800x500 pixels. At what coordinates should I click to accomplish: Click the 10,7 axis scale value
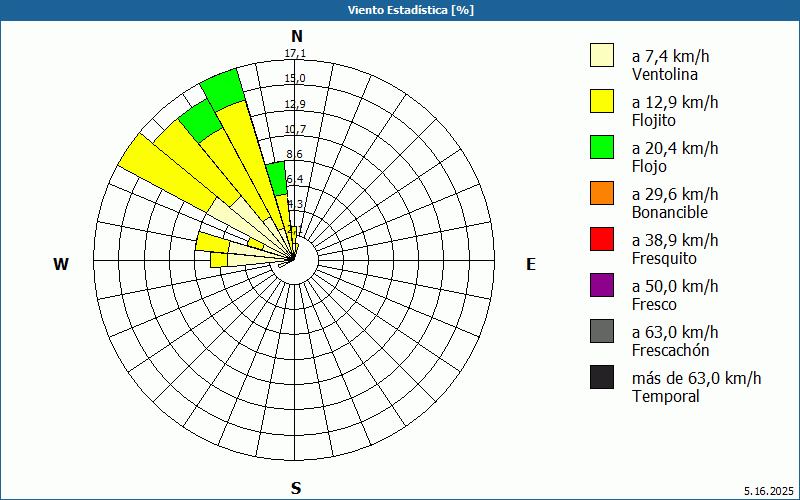pos(295,129)
